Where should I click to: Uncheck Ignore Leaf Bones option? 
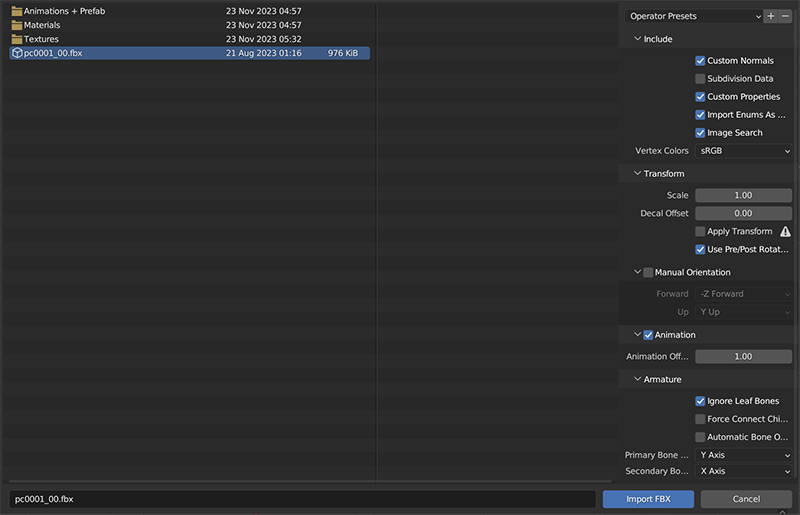[700, 401]
